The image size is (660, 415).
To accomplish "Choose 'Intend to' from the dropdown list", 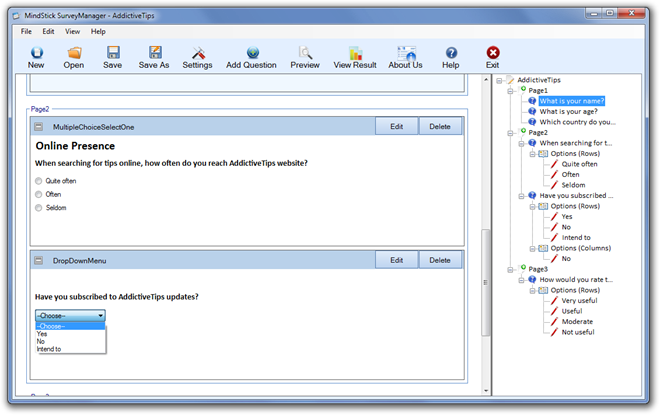I will pos(70,349).
